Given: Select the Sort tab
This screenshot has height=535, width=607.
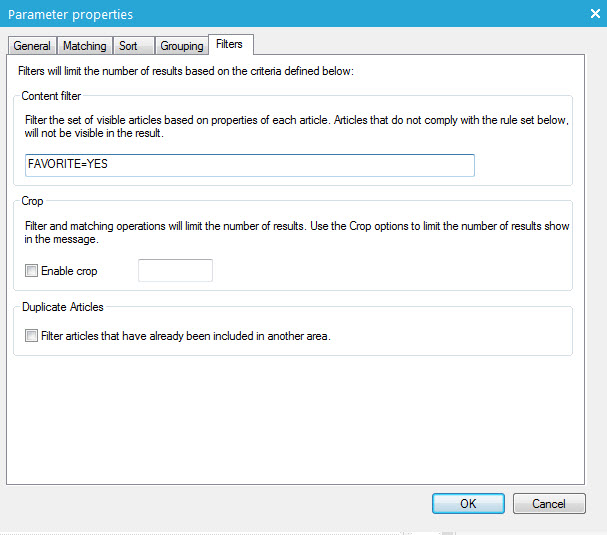Looking at the screenshot, I should tap(129, 46).
